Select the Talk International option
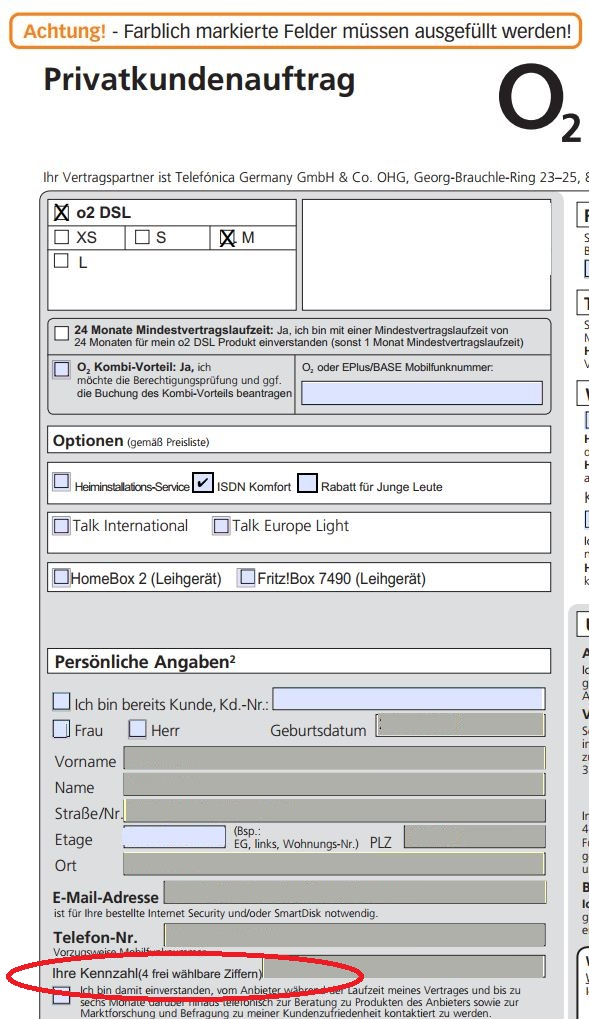 click(x=62, y=525)
